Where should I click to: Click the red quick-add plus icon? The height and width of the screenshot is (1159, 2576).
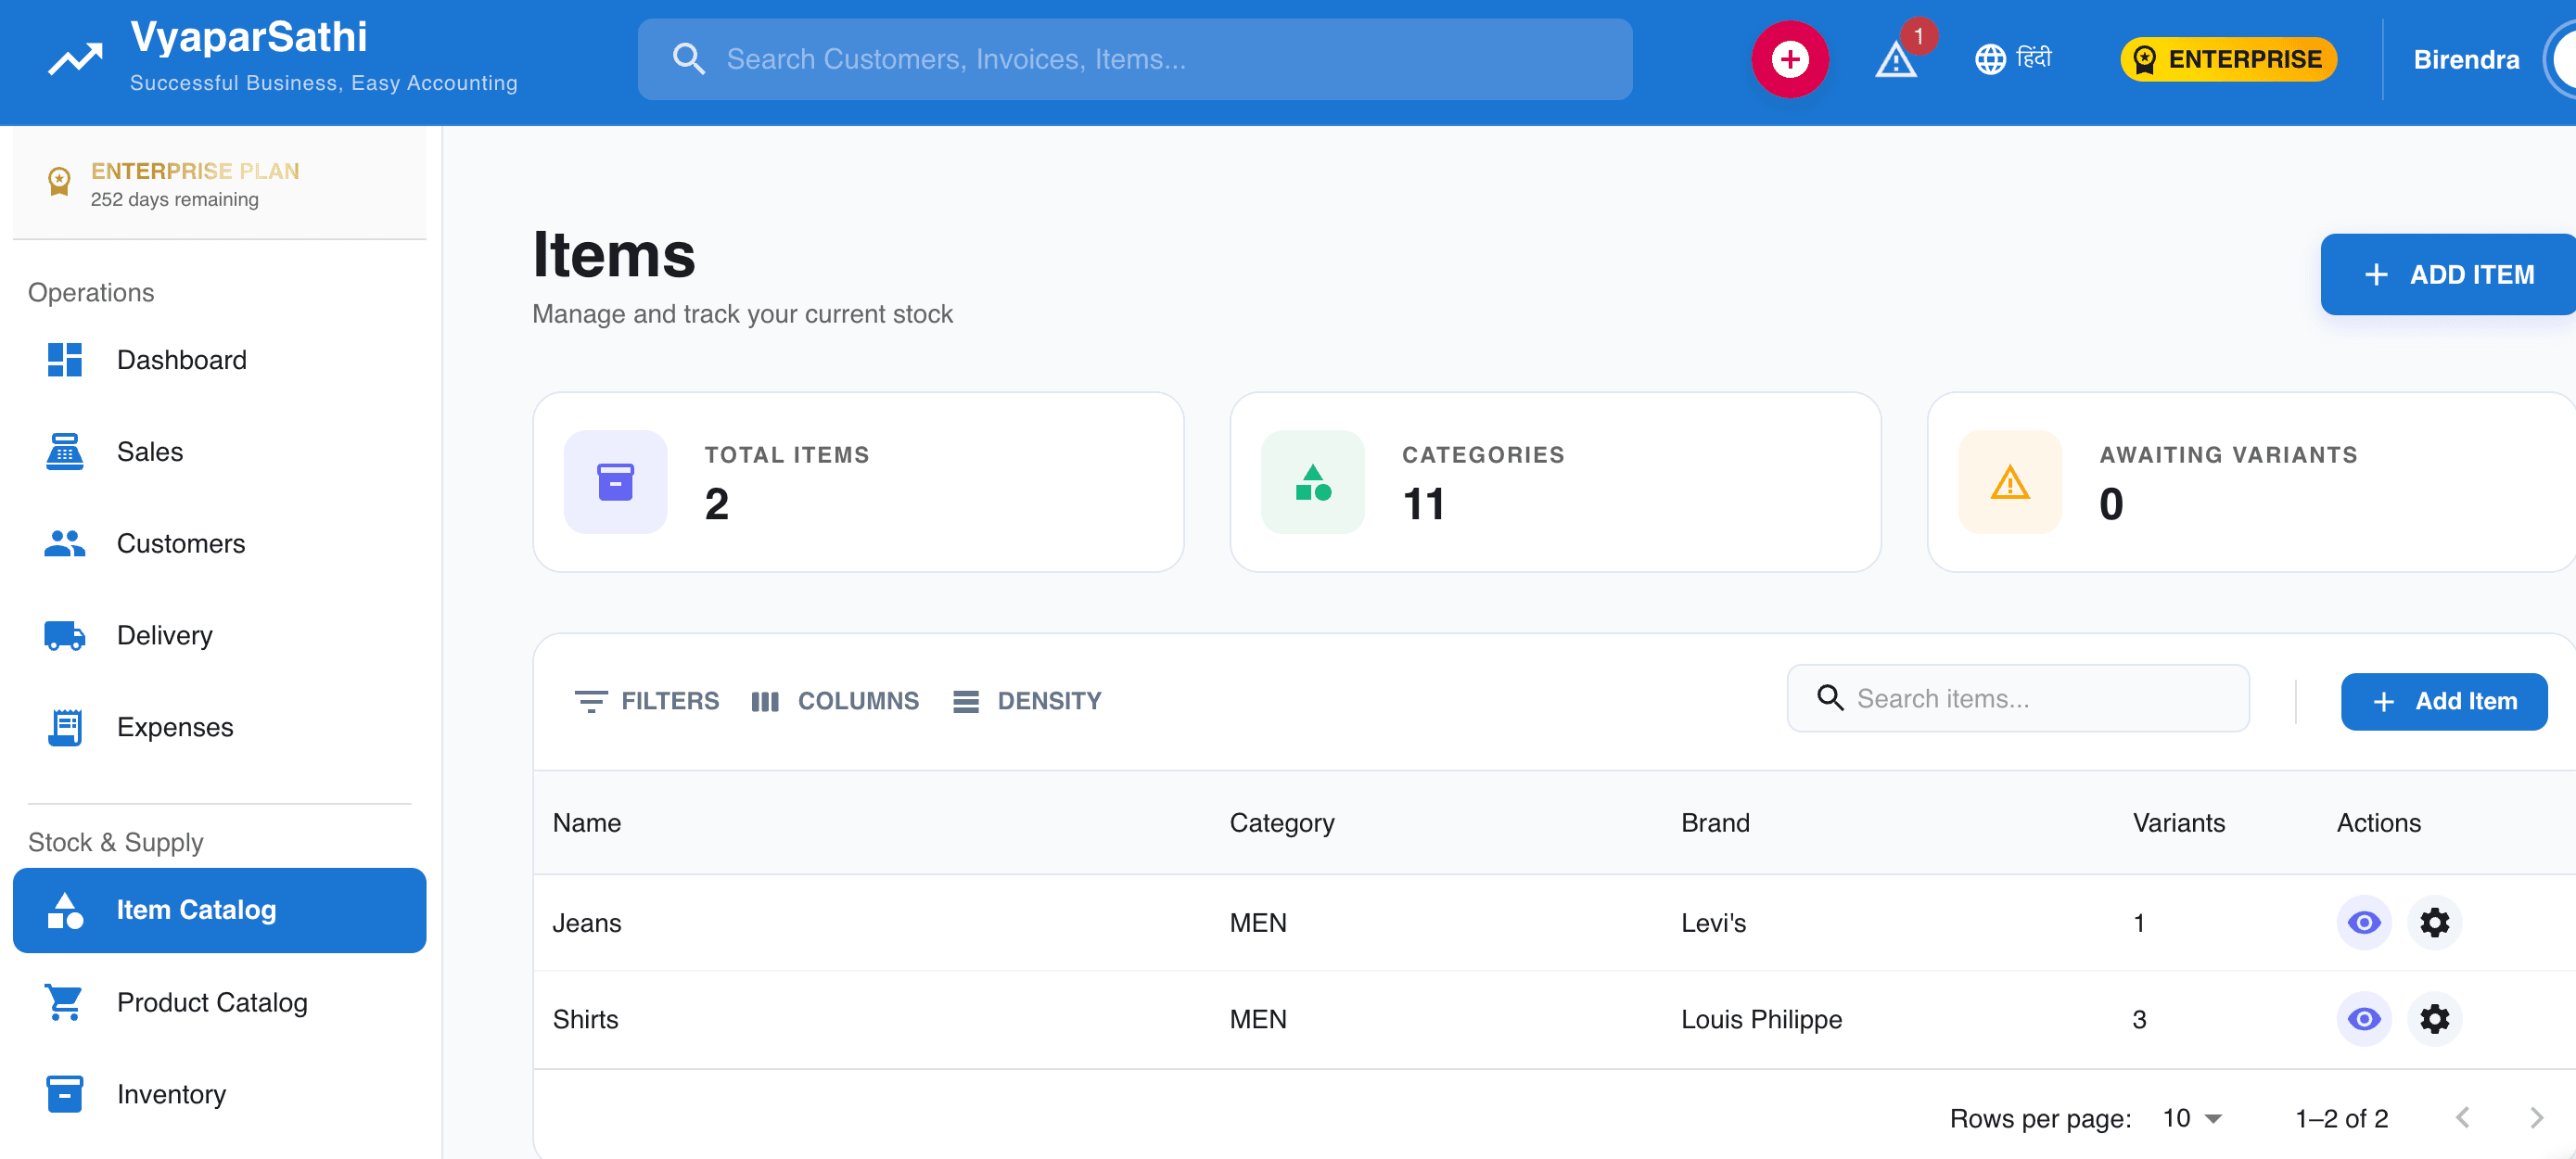click(1789, 59)
